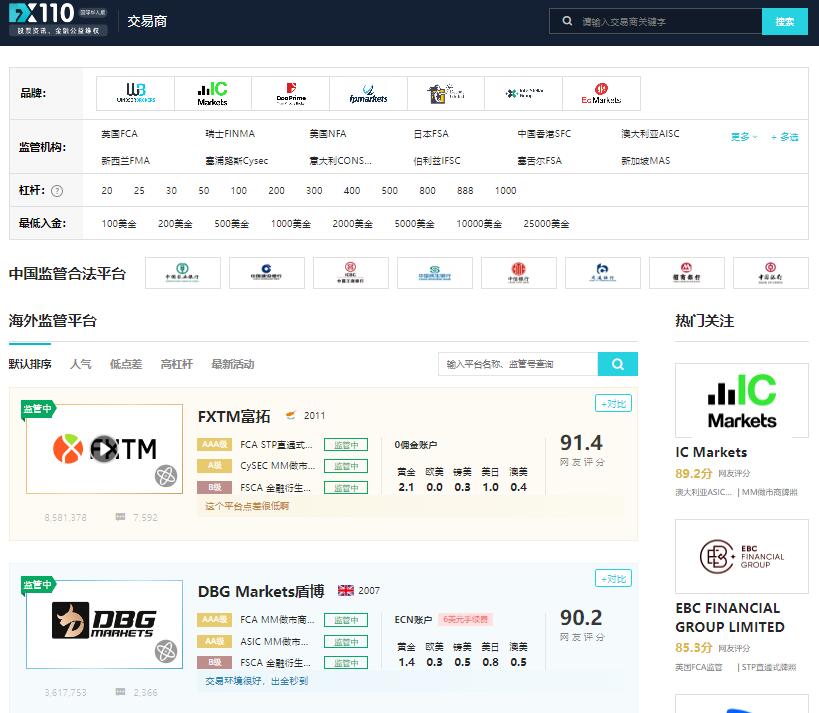The image size is (819, 713).
Task: Click the 搜索 button in header
Action: [784, 21]
